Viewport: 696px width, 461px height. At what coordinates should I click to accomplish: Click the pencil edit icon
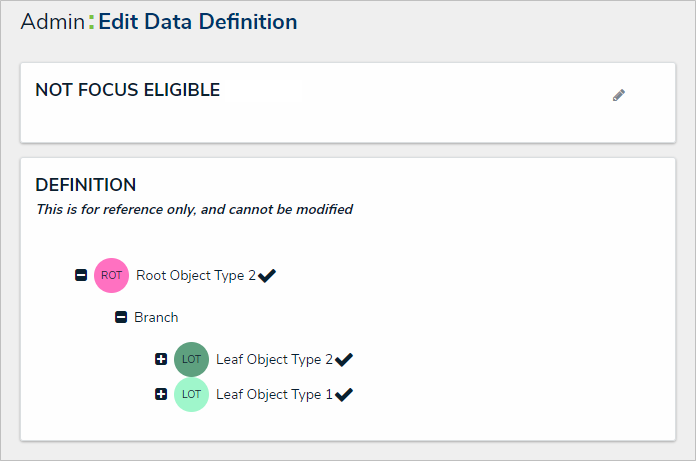619,95
